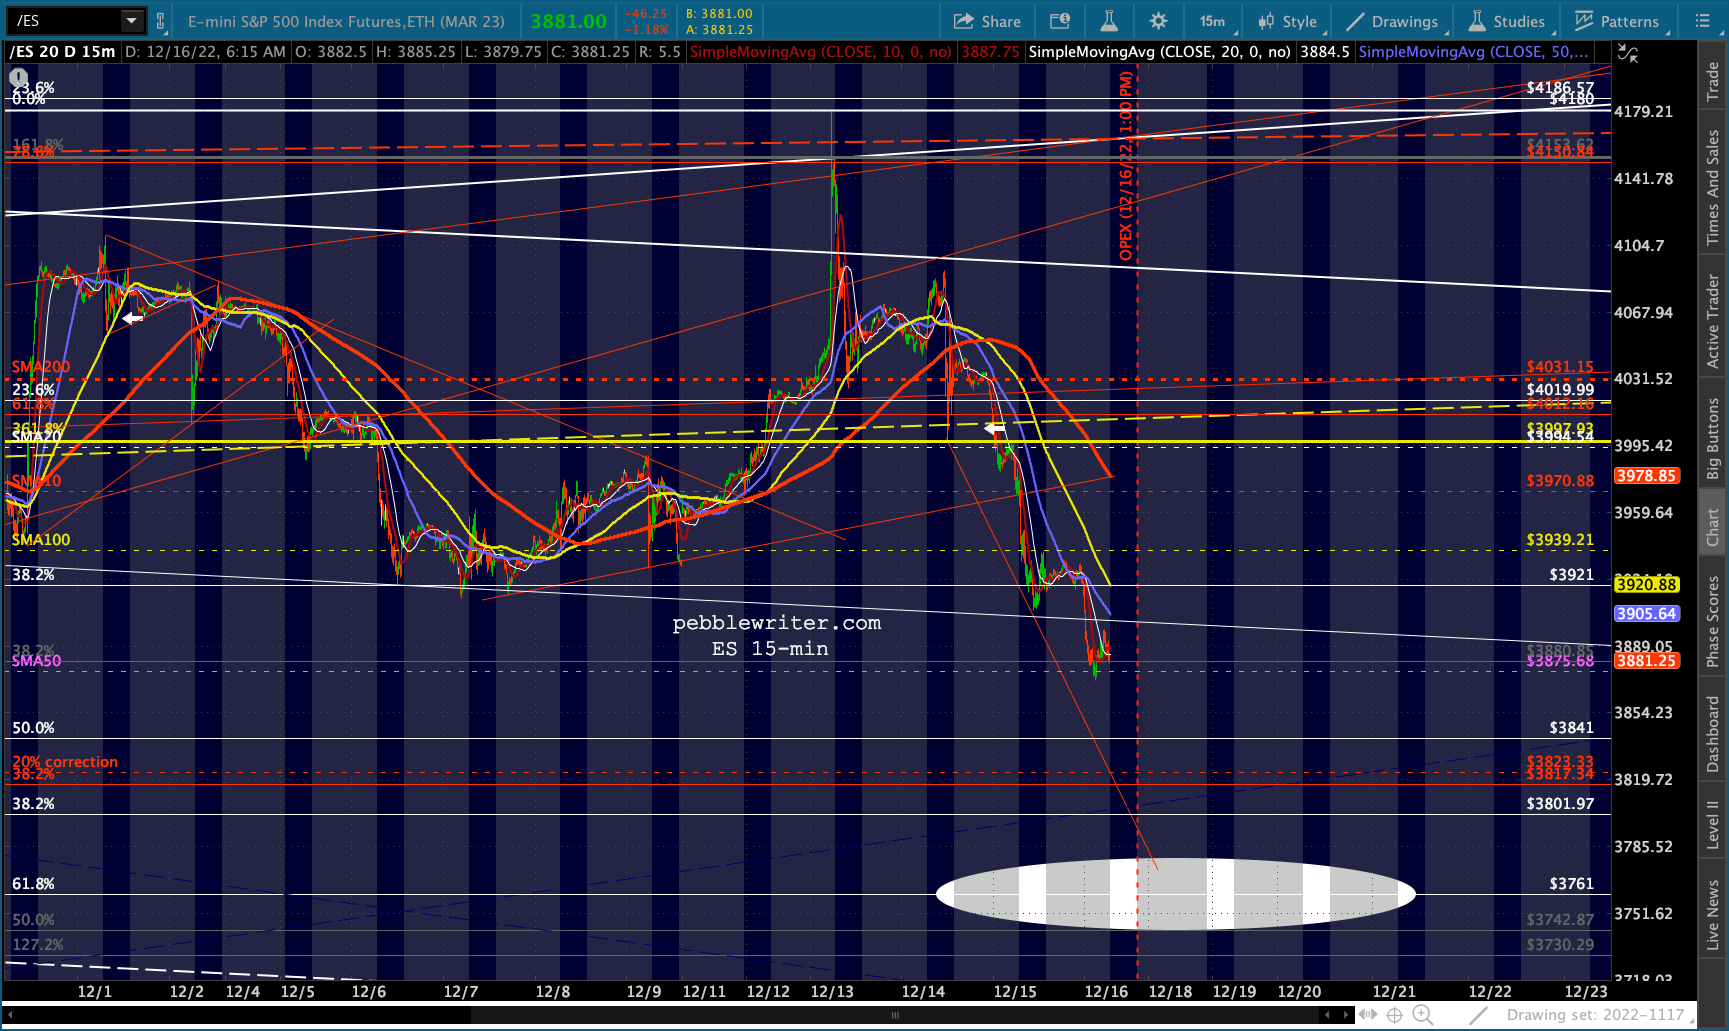Click the flask (thinkScript lab) icon
The height and width of the screenshot is (1031, 1729).
coord(1109,21)
